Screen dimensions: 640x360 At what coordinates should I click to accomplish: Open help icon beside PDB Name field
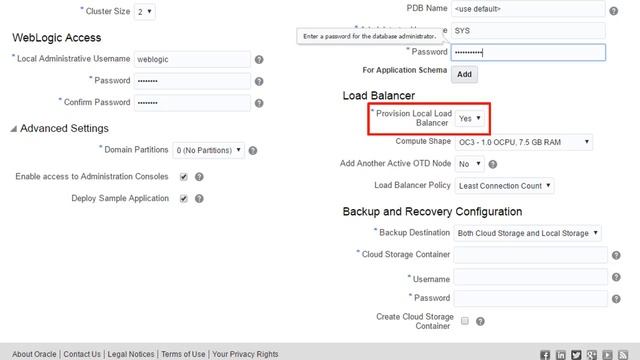(x=613, y=11)
